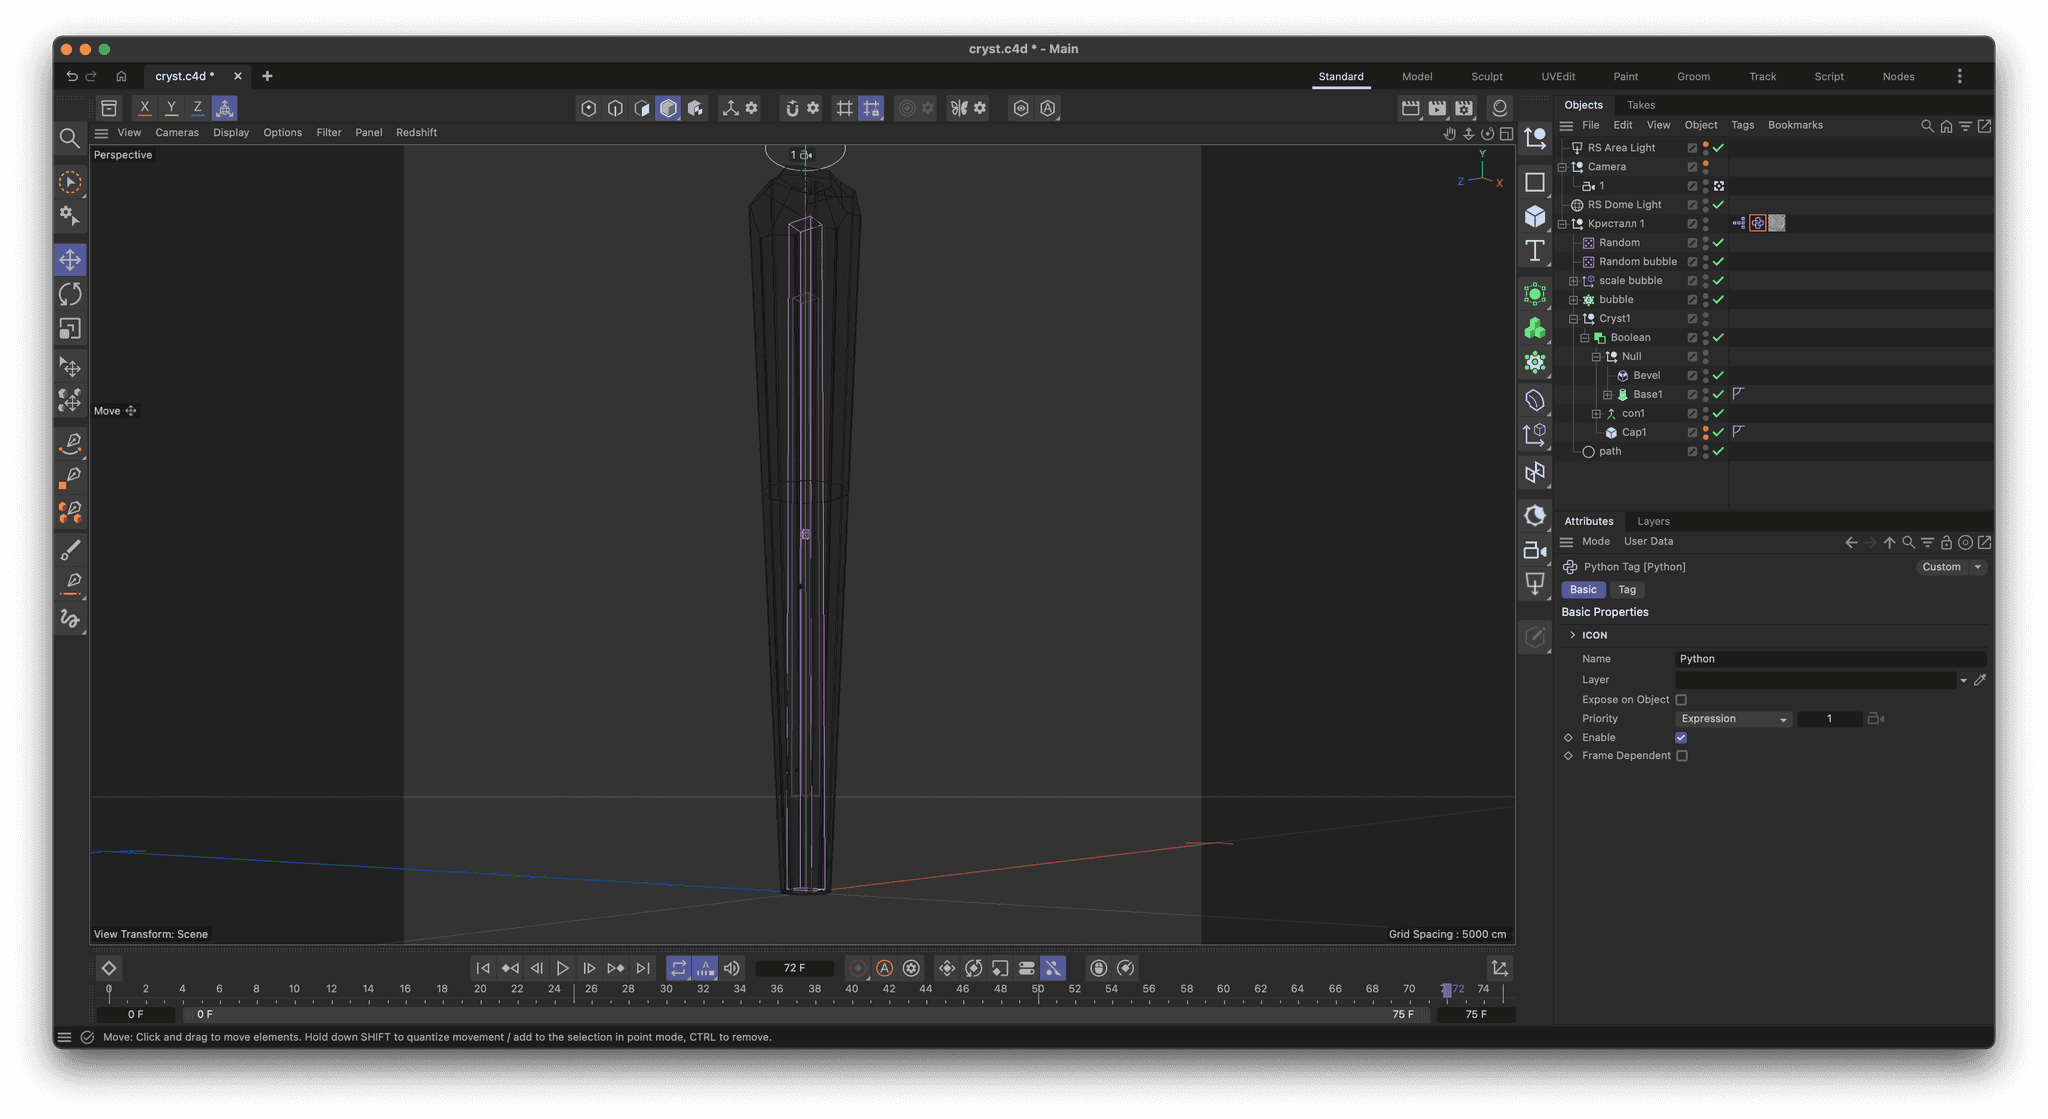
Task: Expand the Base1 object tree
Action: coord(1608,395)
